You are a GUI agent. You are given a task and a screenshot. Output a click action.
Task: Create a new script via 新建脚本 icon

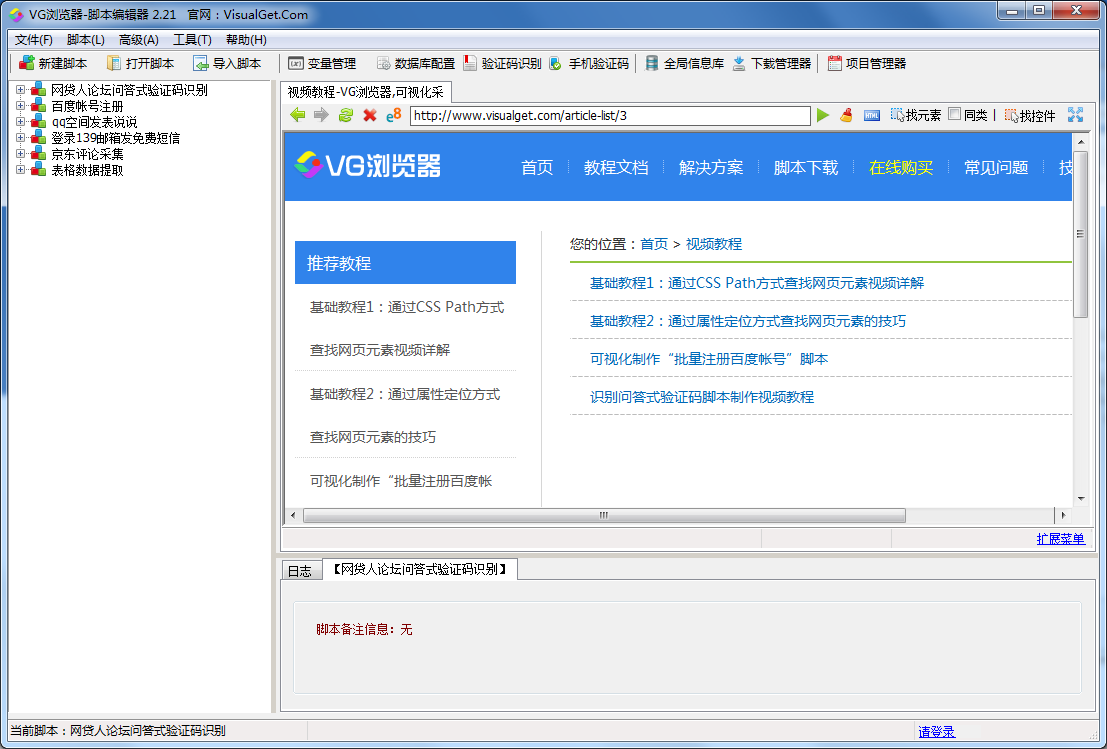pyautogui.click(x=51, y=62)
